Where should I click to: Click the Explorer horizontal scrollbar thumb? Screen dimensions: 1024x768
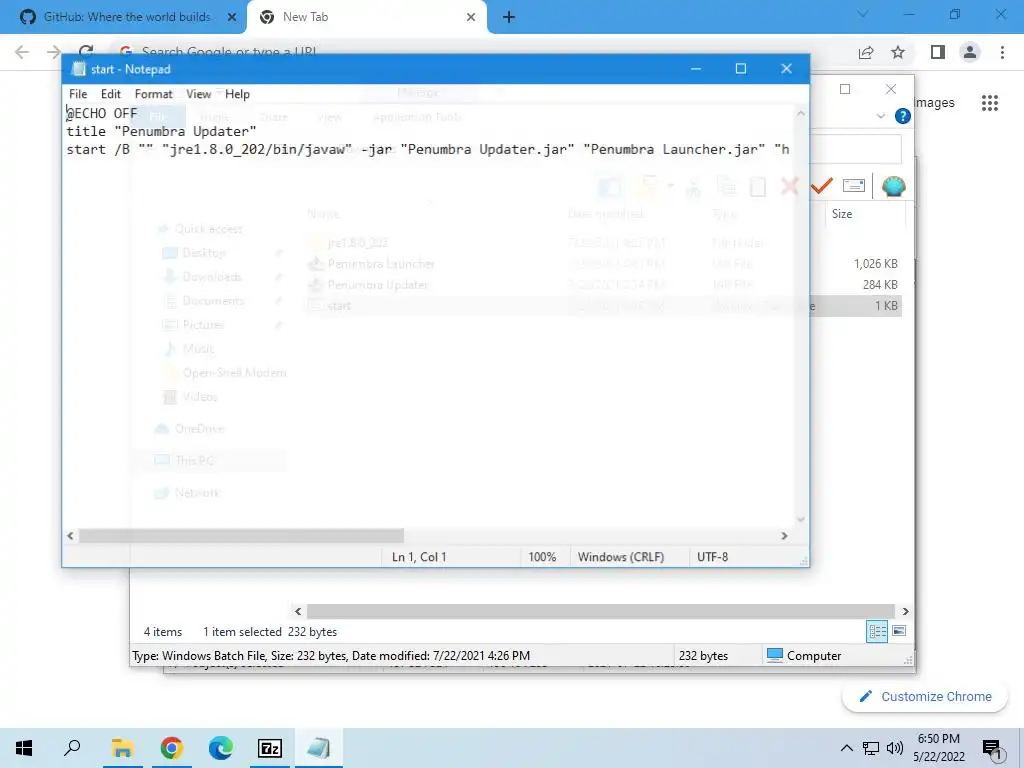[600, 611]
